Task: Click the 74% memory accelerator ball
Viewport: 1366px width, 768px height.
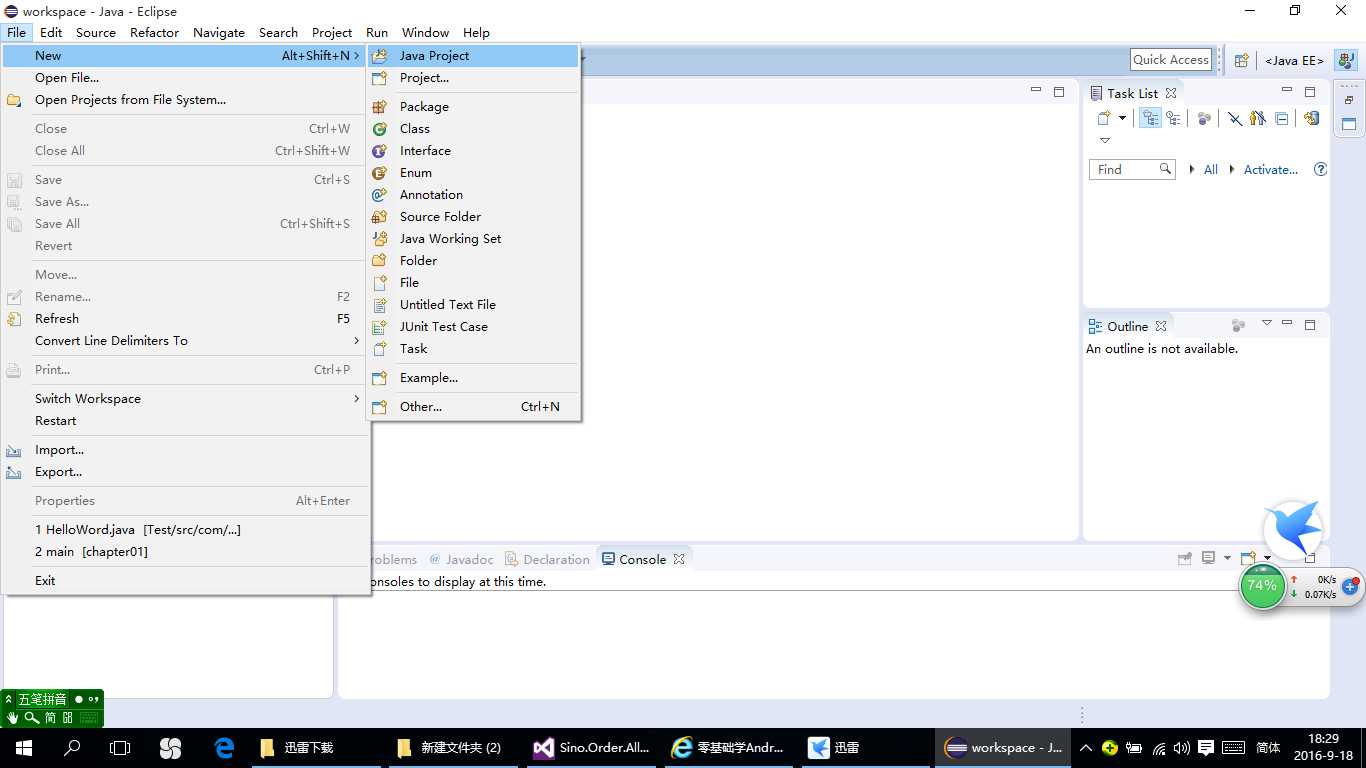Action: point(1262,586)
